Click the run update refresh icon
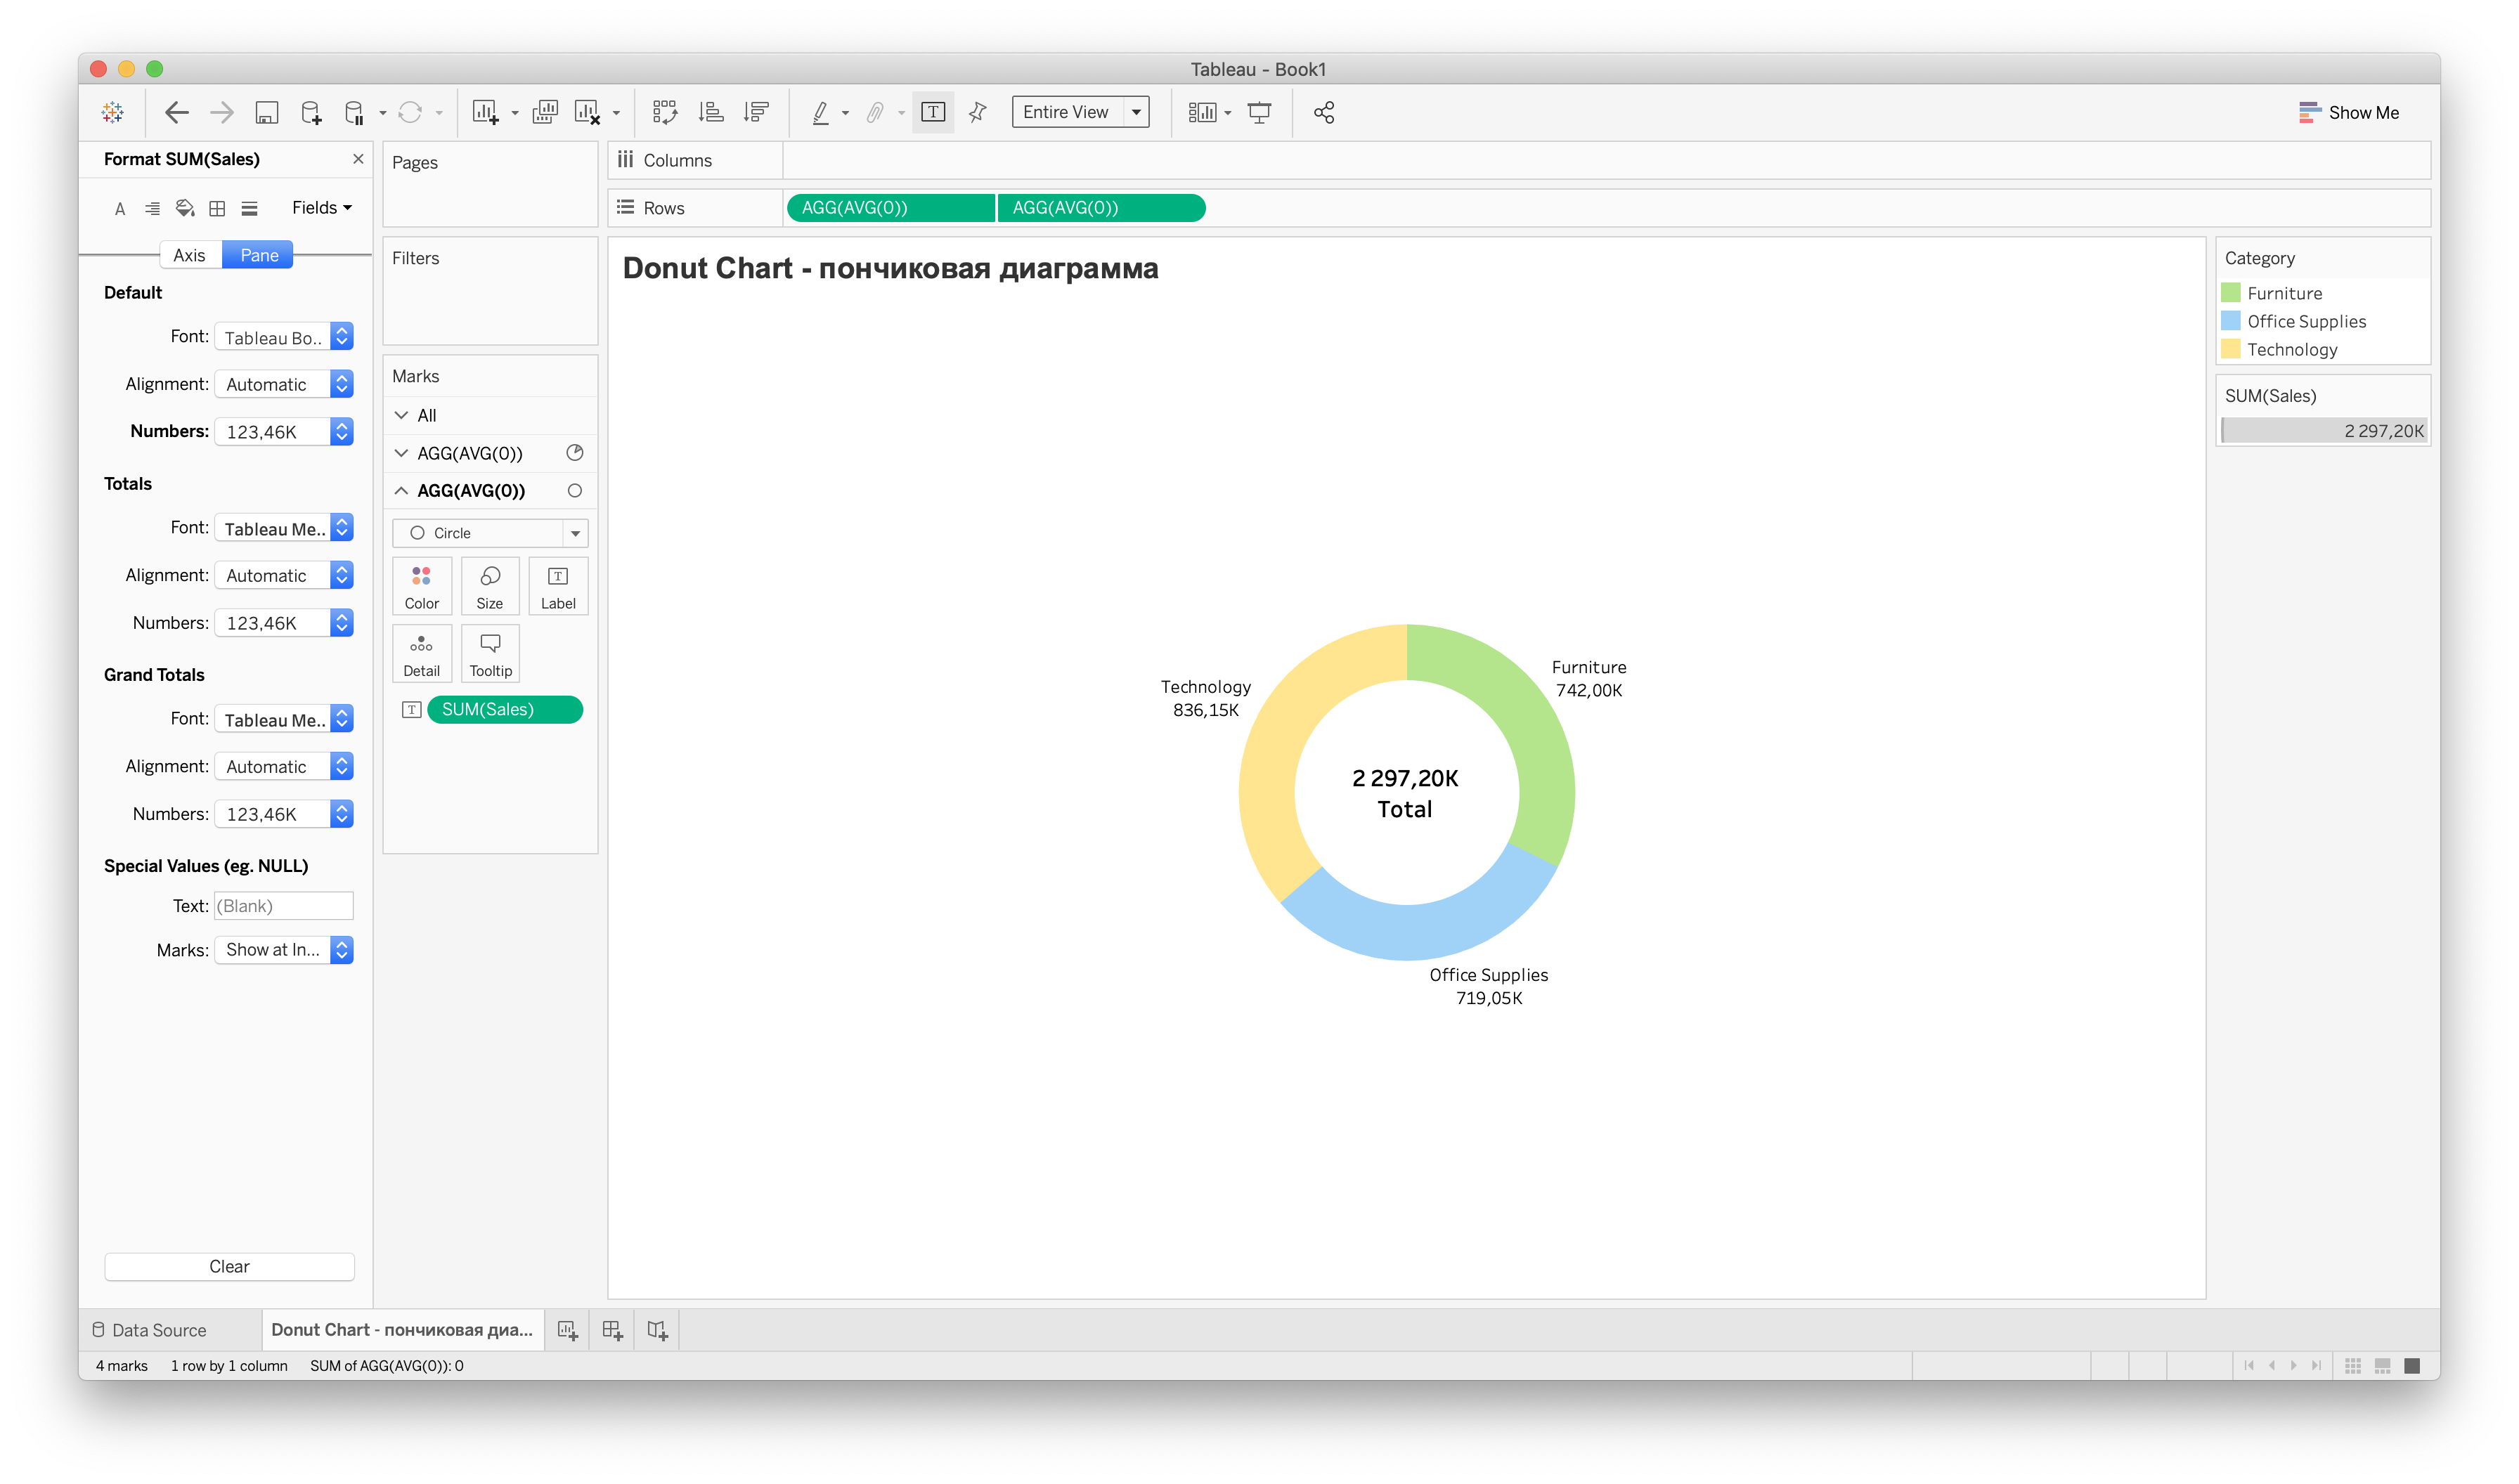This screenshot has height=1484, width=2519. point(410,112)
